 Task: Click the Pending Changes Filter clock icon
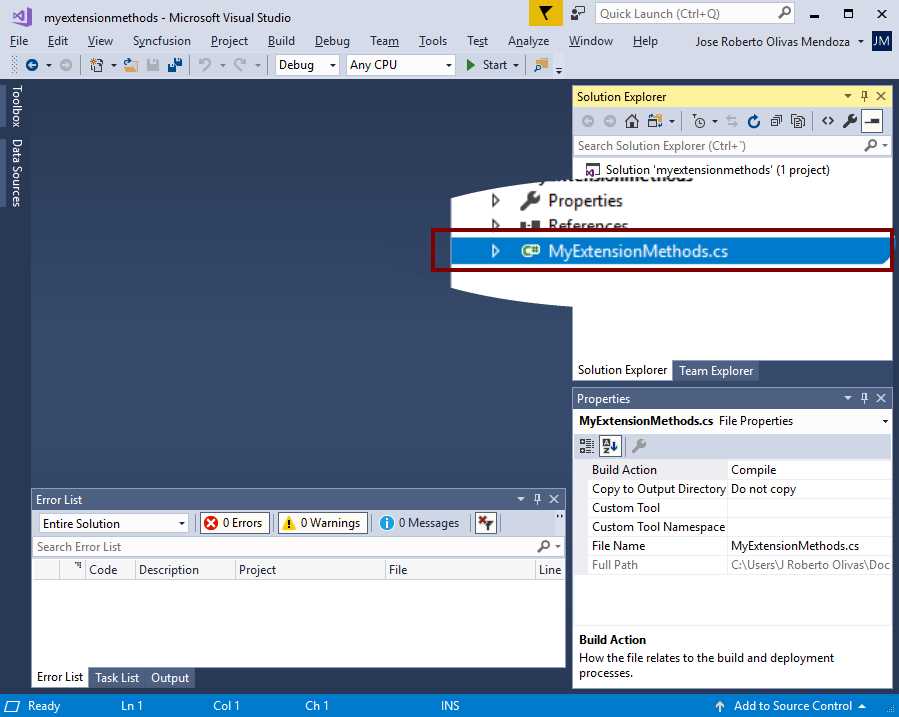[699, 121]
